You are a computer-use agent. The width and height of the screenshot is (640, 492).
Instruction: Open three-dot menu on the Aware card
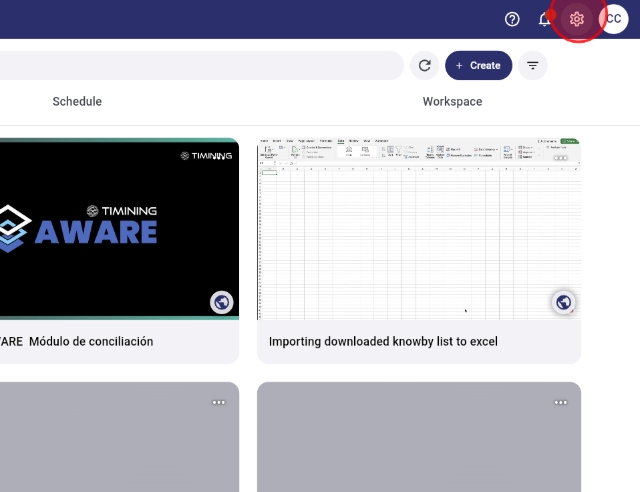pyautogui.click(x=219, y=158)
